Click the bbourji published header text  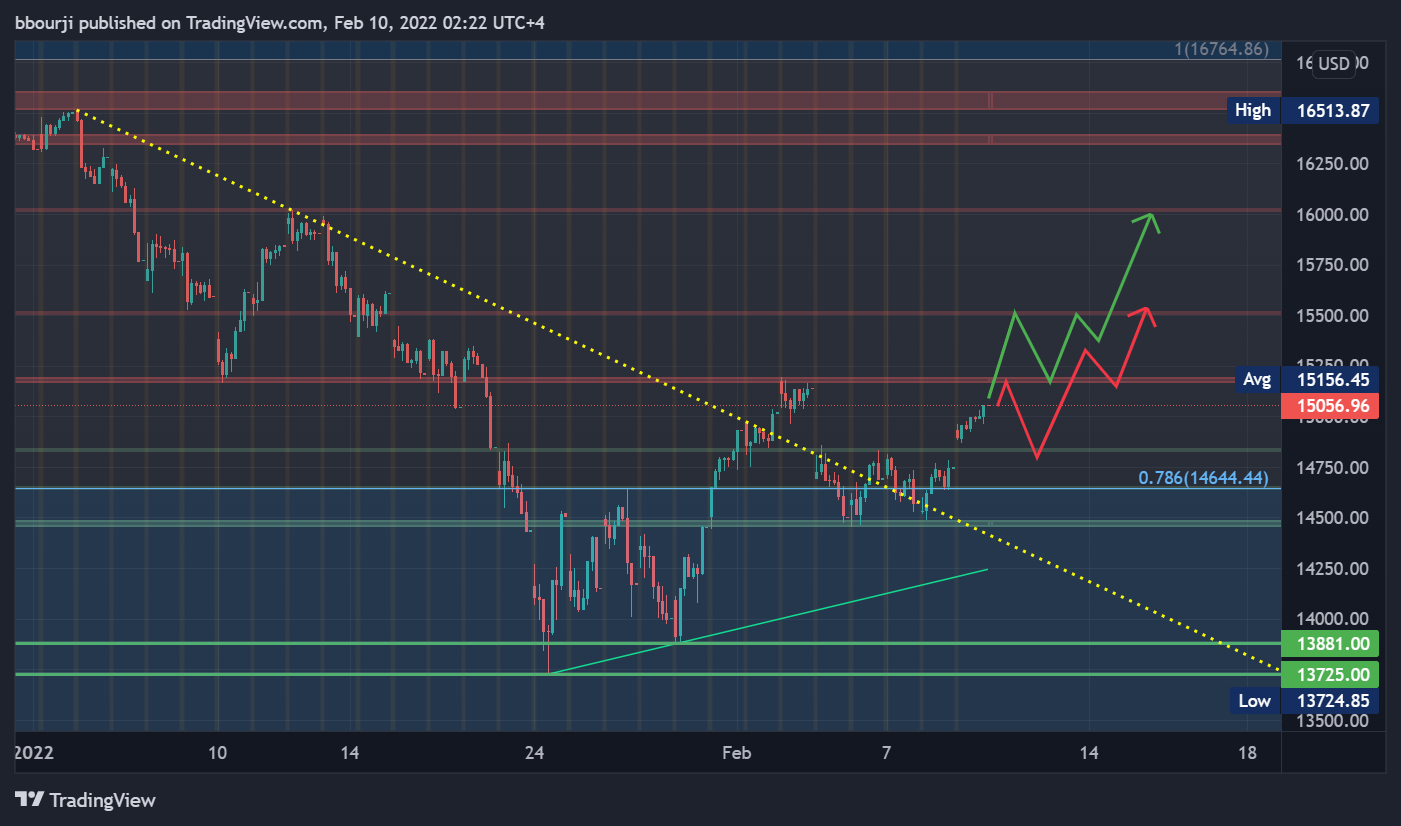point(280,22)
